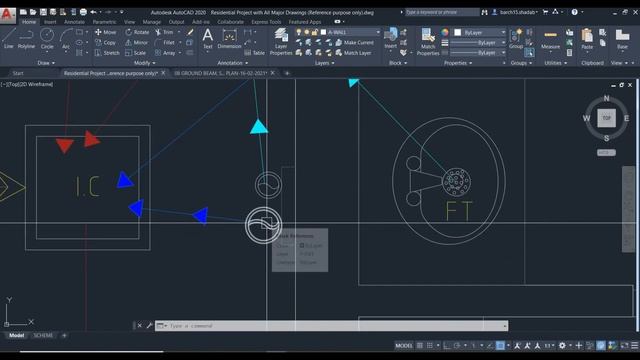This screenshot has height=360, width=640.
Task: Click the Rotate tool
Action: 137,32
